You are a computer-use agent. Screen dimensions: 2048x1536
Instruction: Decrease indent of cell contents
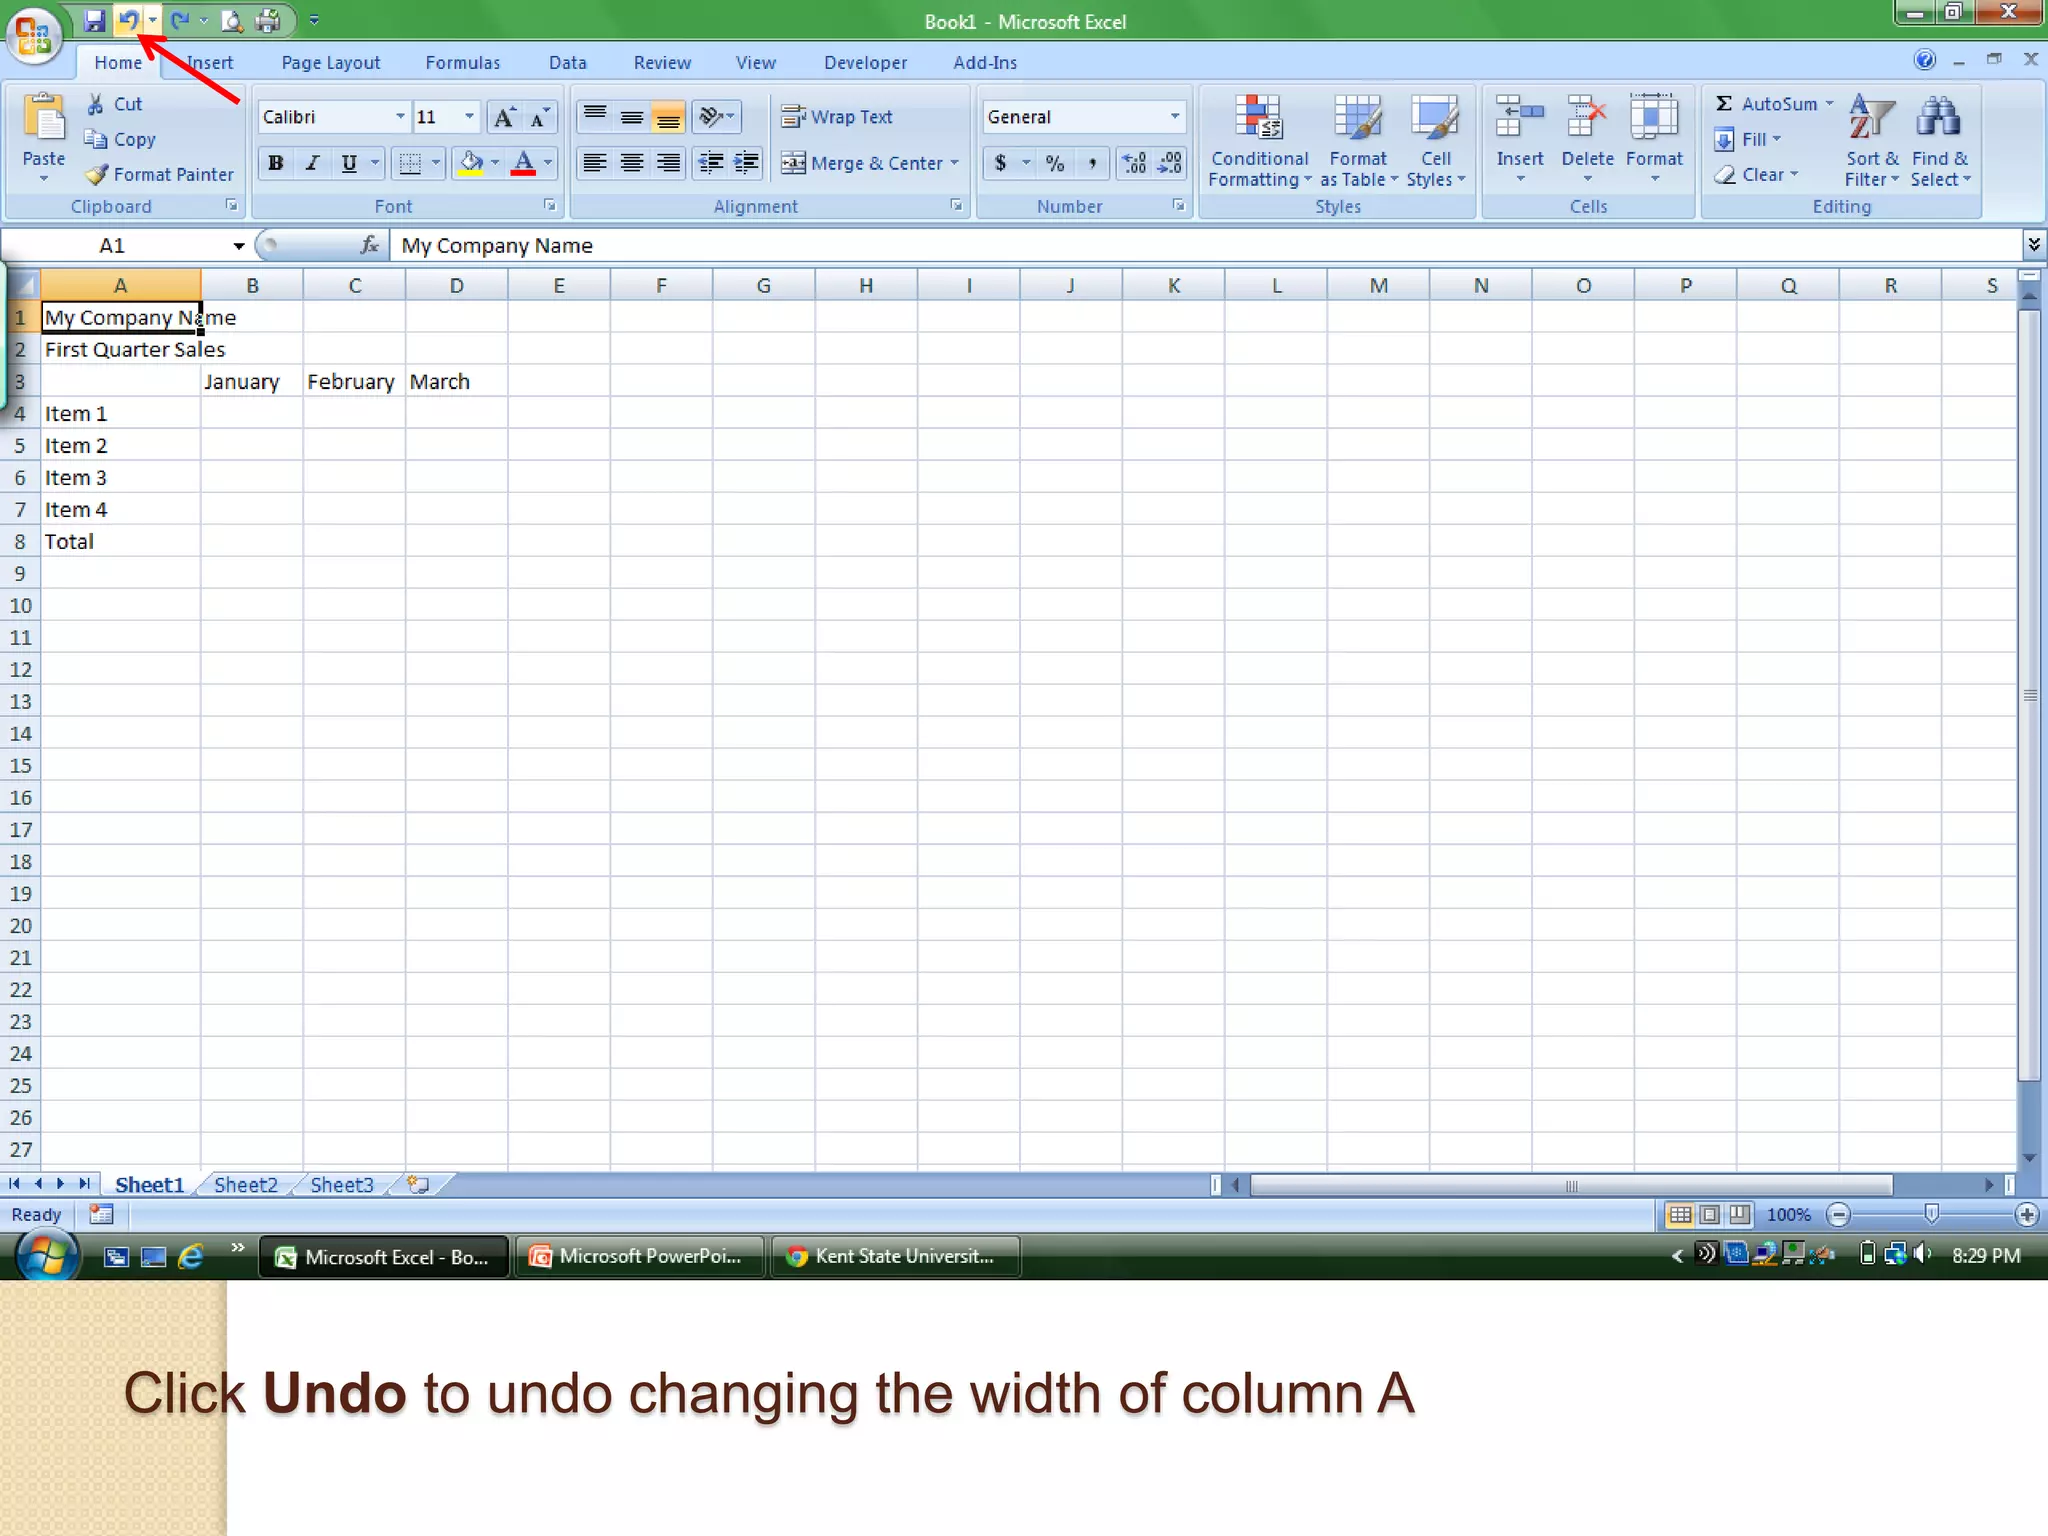[710, 163]
